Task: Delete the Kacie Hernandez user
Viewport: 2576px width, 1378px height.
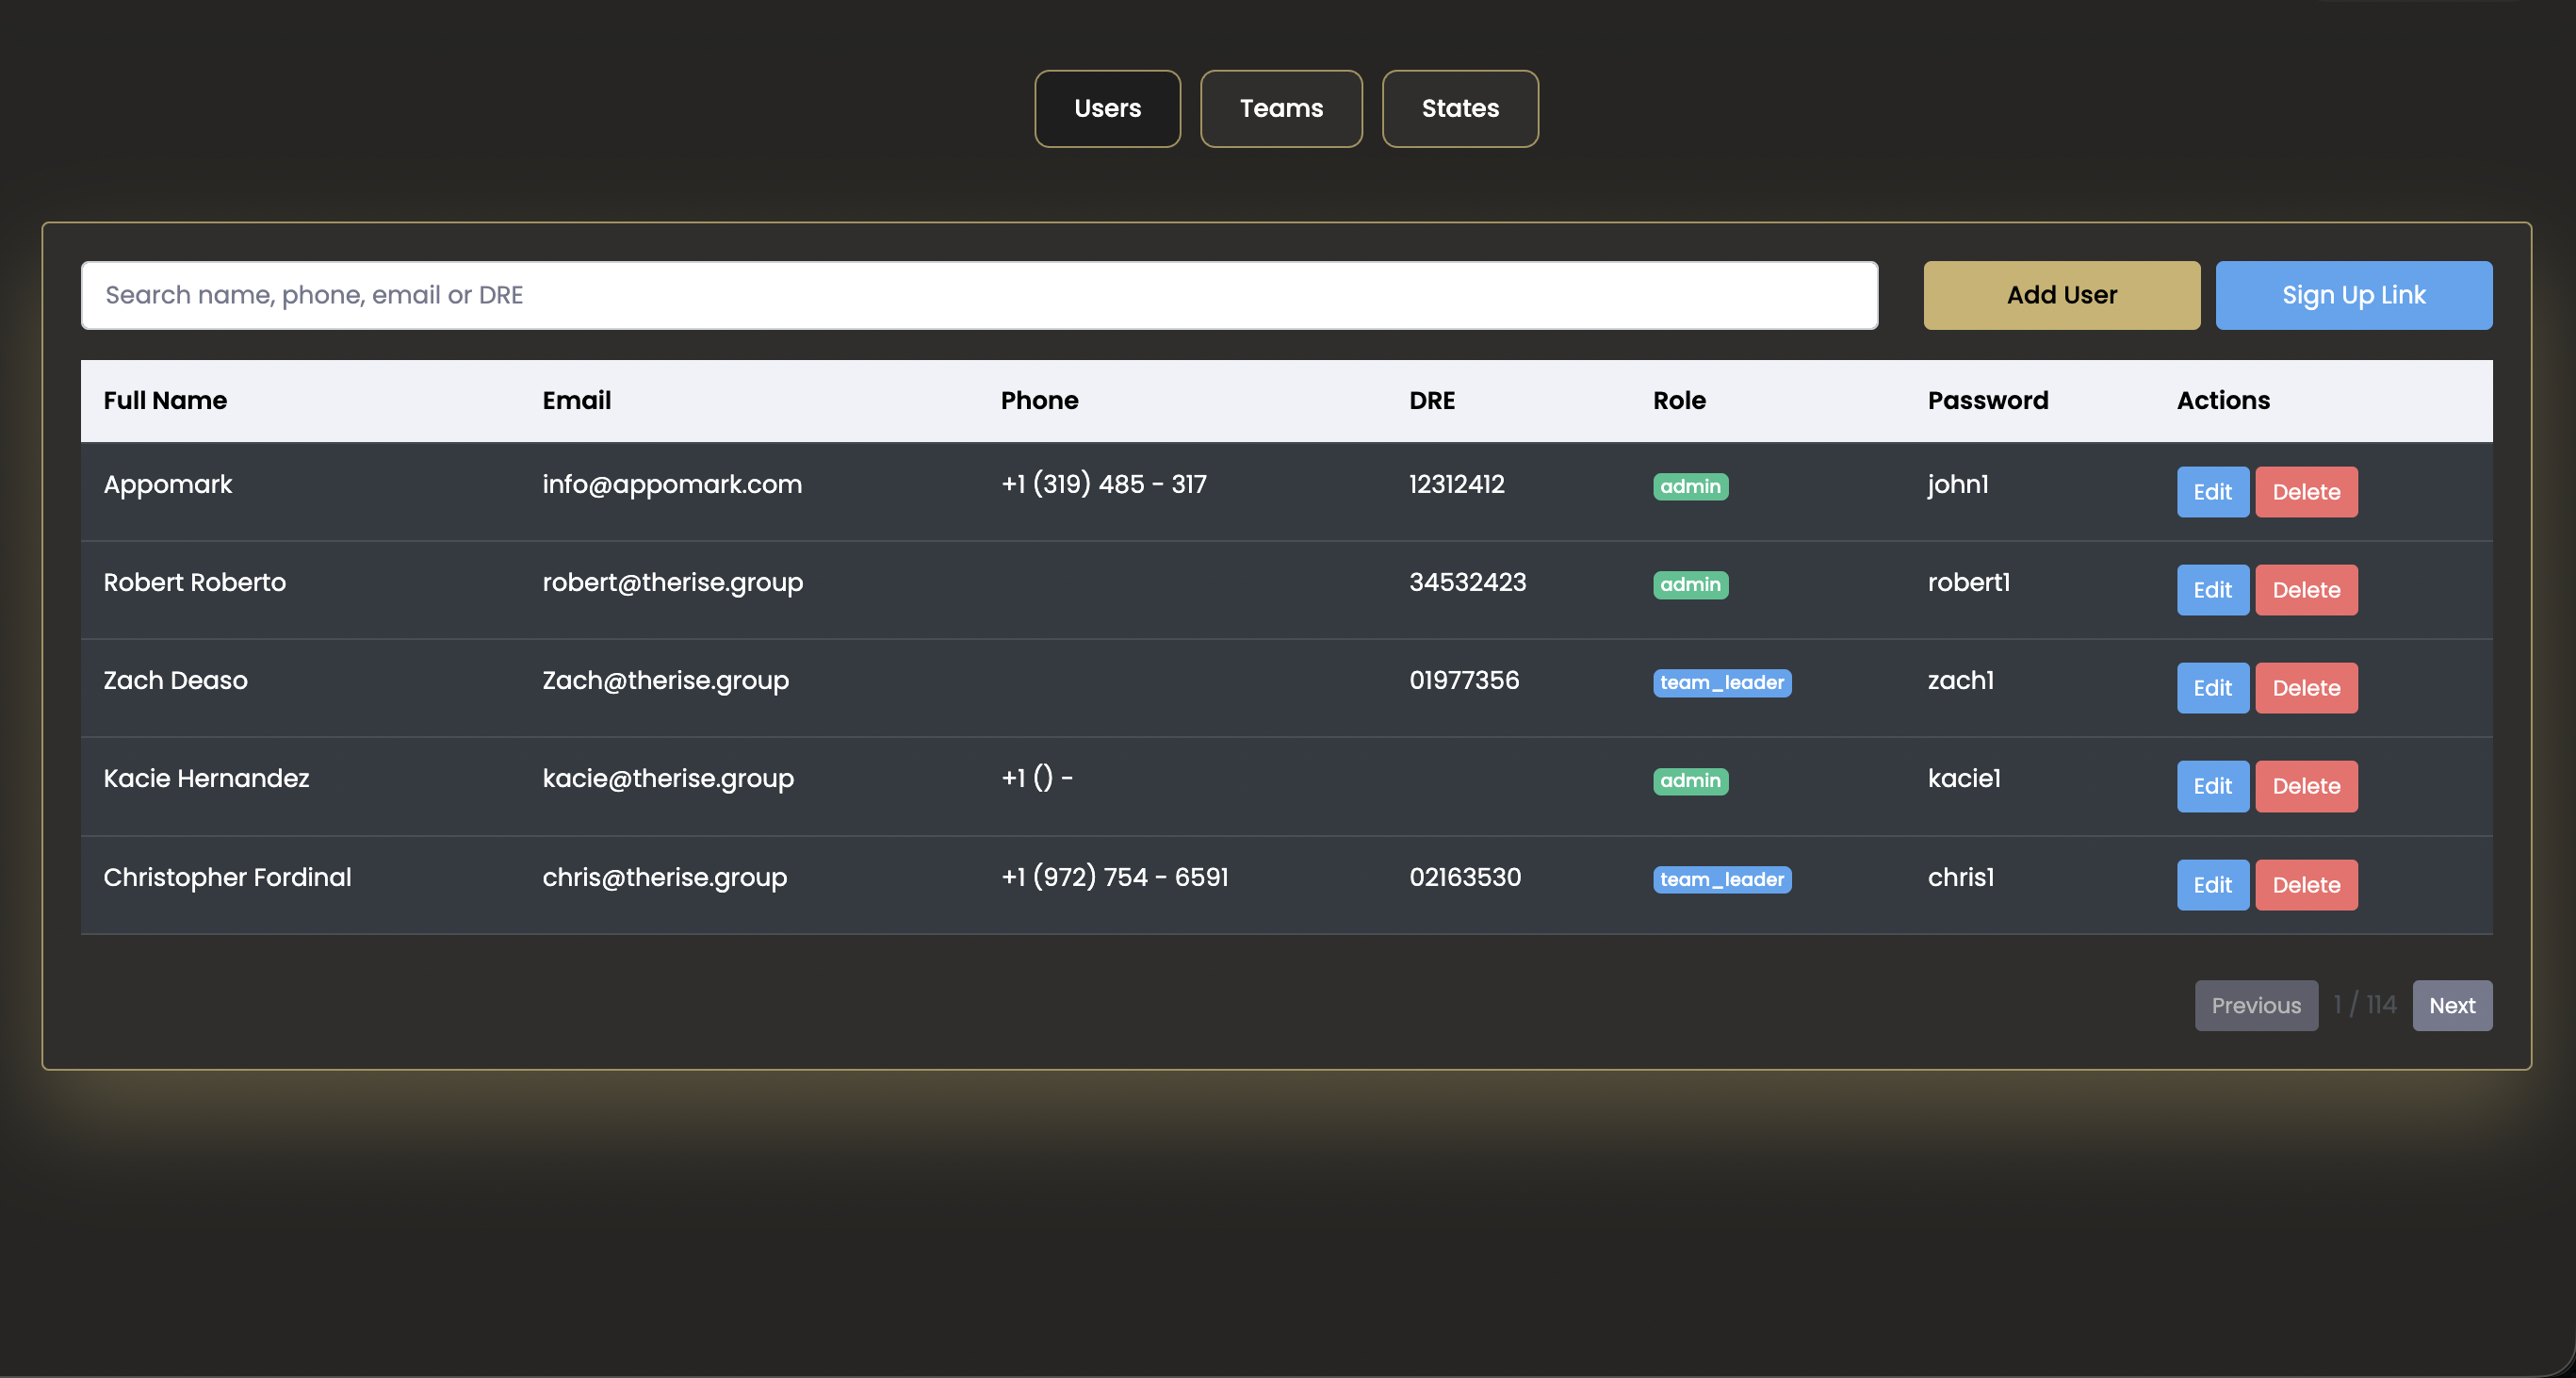Action: click(x=2306, y=786)
